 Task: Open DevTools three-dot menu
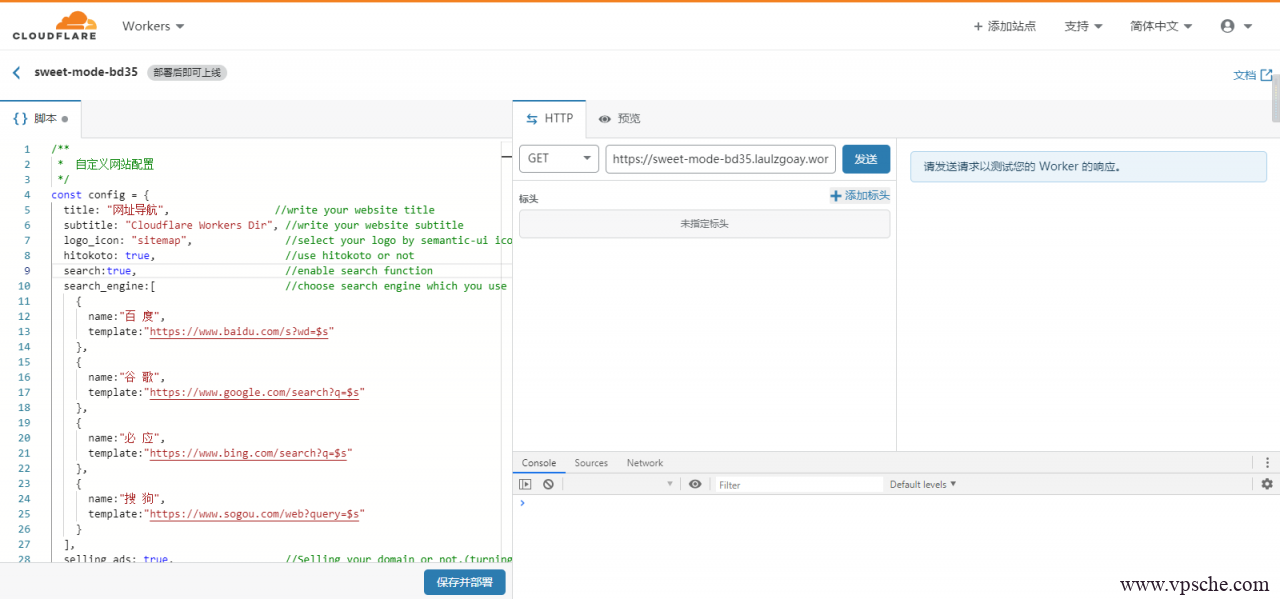(x=1267, y=463)
